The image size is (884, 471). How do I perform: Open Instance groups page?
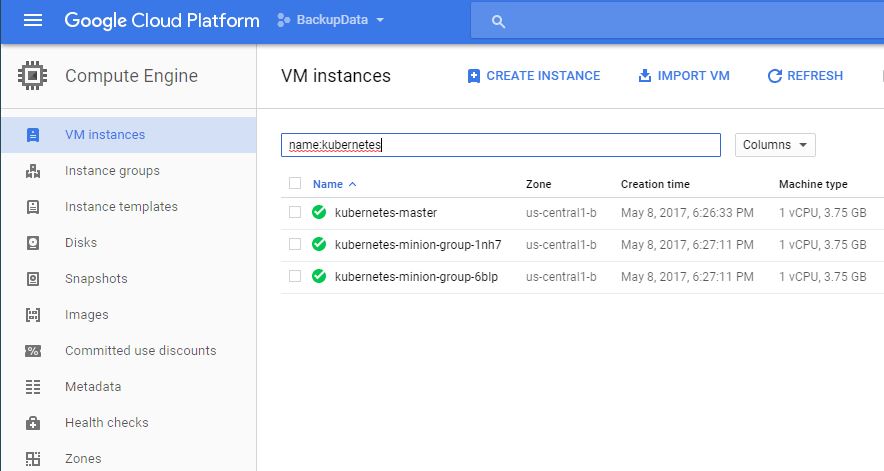(x=112, y=171)
